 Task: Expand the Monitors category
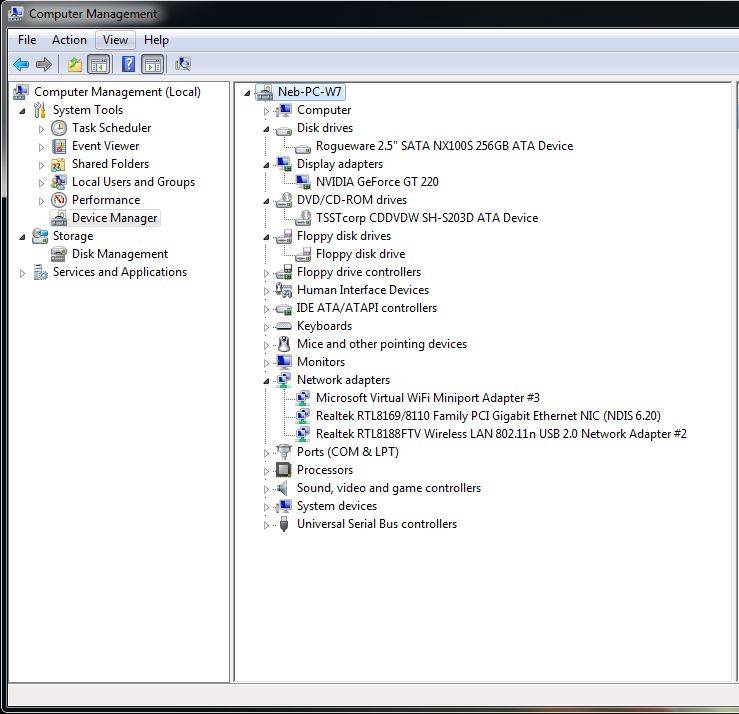[266, 363]
